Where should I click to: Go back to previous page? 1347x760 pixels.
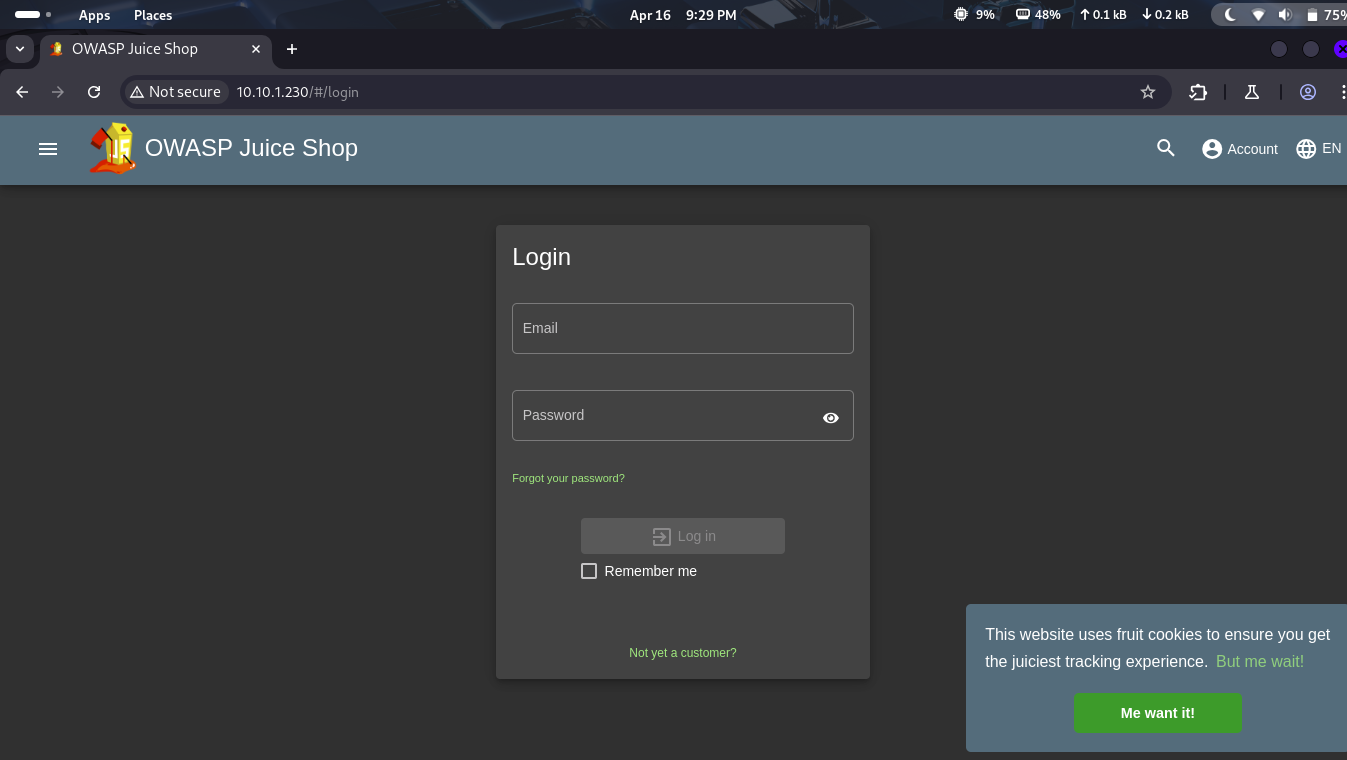pyautogui.click(x=22, y=92)
